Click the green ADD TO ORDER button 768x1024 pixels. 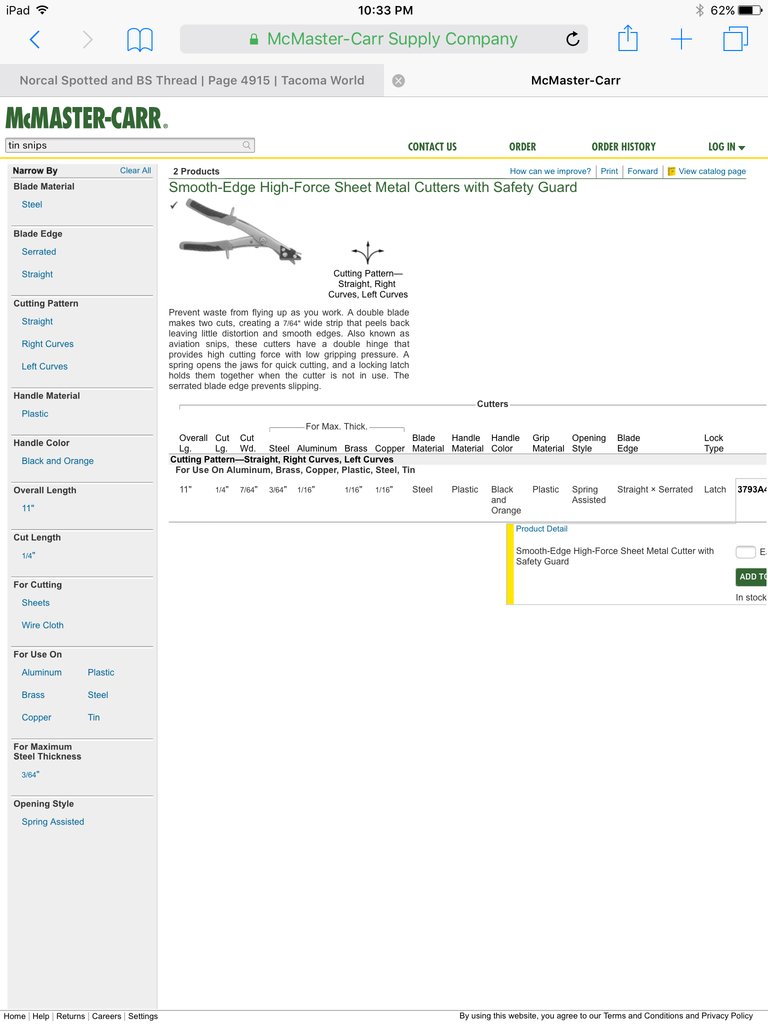752,577
